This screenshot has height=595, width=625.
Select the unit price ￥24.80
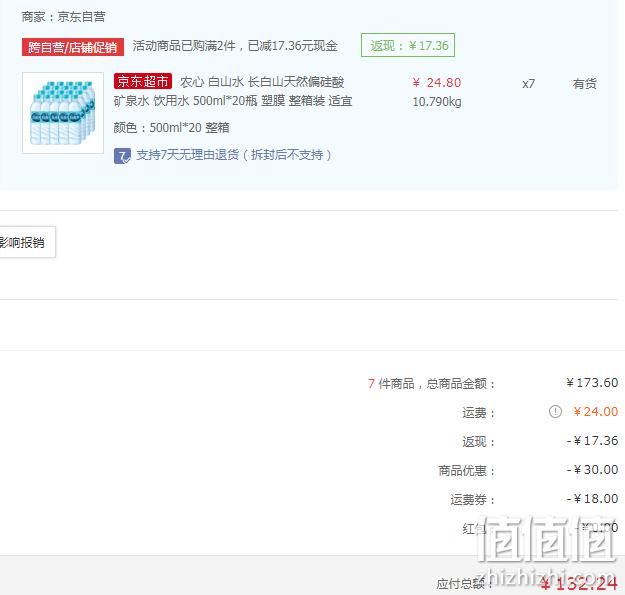click(x=437, y=82)
